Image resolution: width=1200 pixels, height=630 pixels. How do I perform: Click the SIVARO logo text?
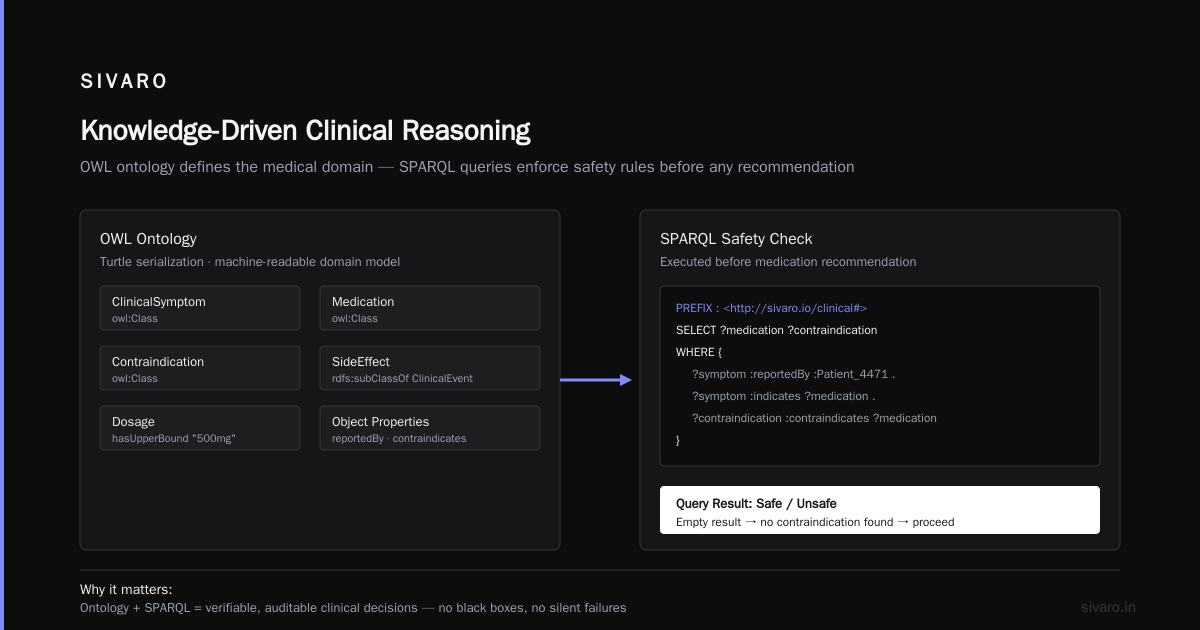pos(124,82)
